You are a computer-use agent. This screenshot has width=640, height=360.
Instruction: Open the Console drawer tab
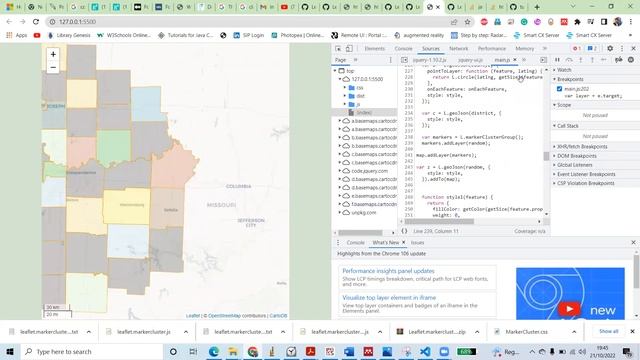click(x=355, y=242)
